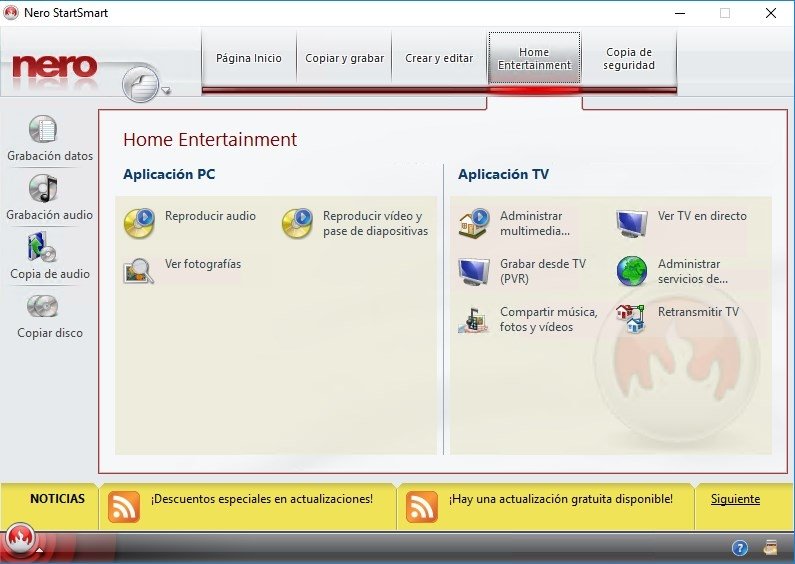This screenshot has height=564, width=795.
Task: Click Reproducir vídeo y pase de diapositivas text
Action: (x=375, y=223)
